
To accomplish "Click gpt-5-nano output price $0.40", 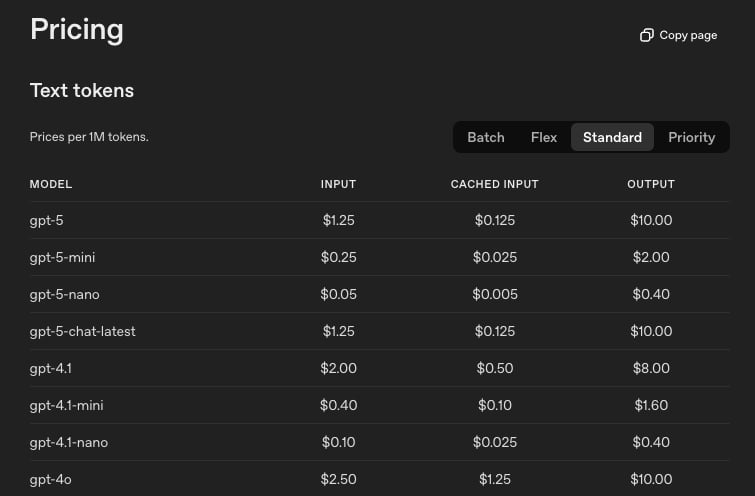I will (651, 294).
